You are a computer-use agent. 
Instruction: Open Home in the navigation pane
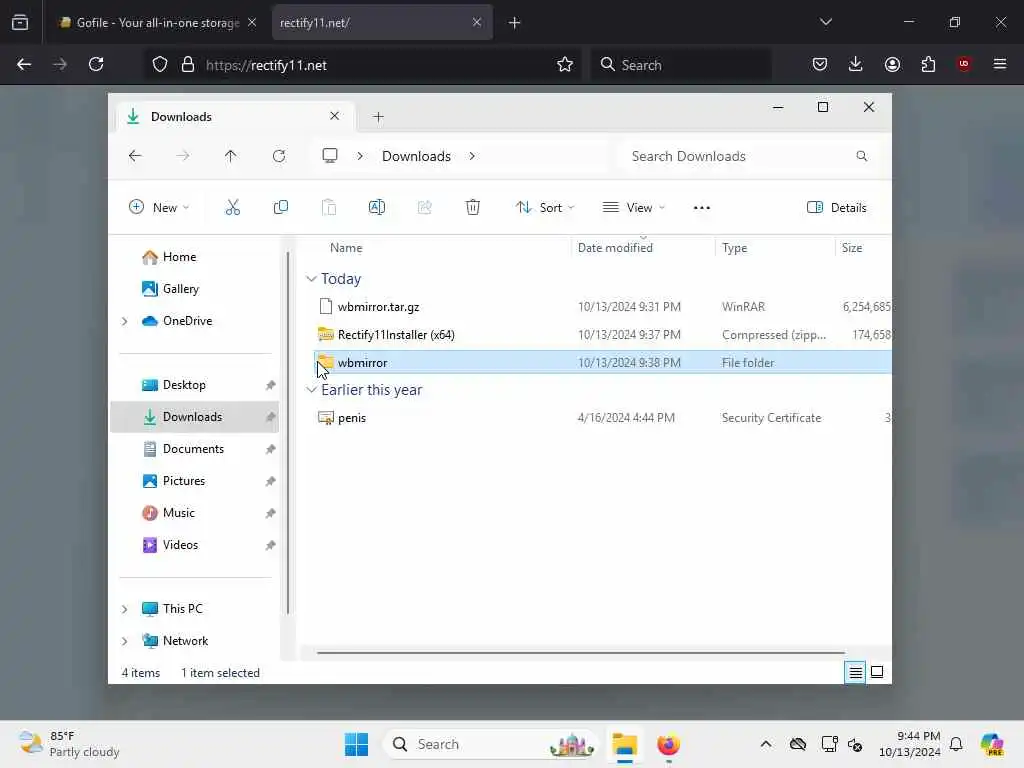(x=169, y=257)
